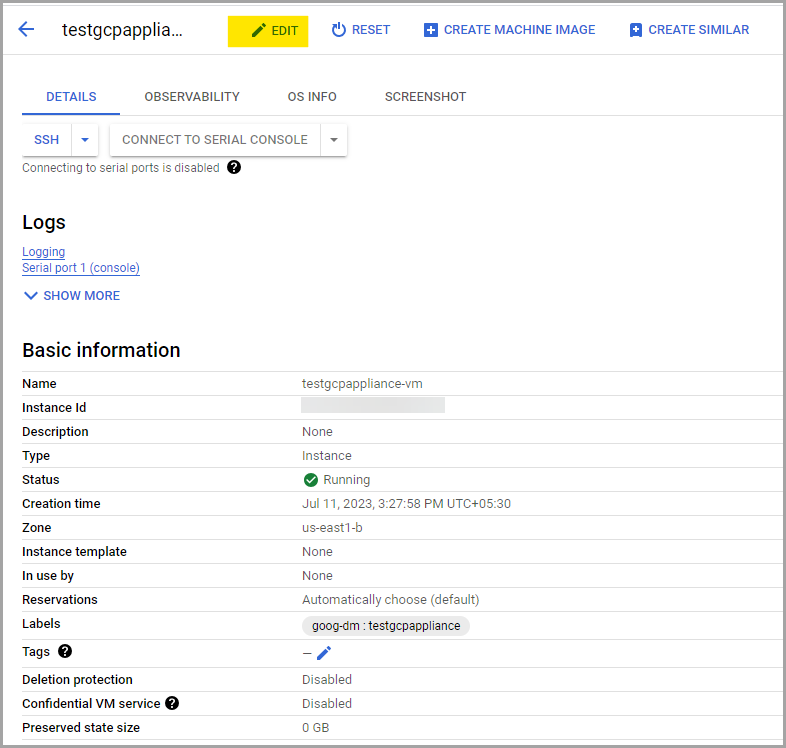Screen dimensions: 786x748
Task: Click CONNECT TO SERIAL CONSOLE button
Action: click(215, 140)
